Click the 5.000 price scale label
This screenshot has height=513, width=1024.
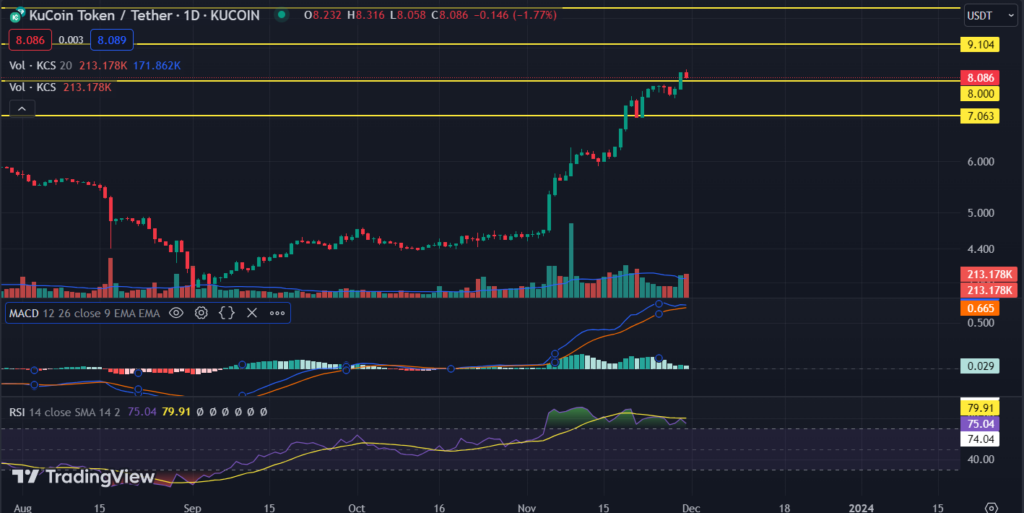(x=980, y=213)
